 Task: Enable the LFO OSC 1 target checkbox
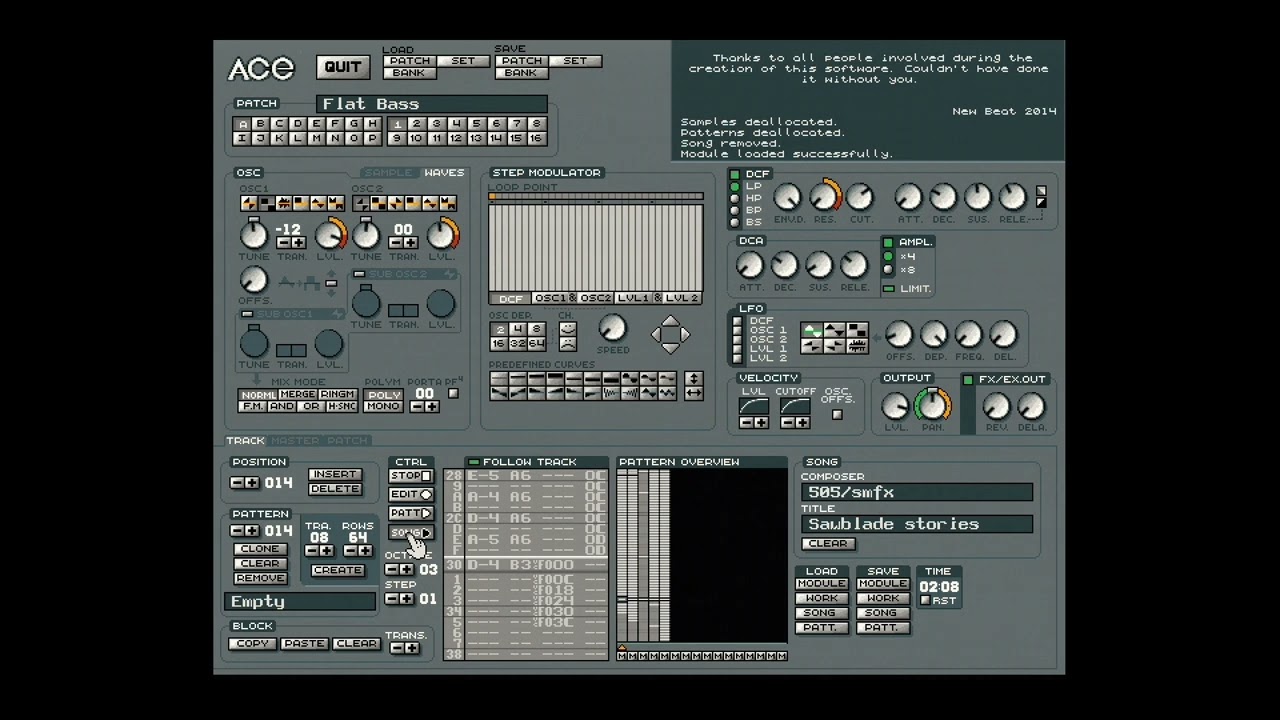(738, 330)
